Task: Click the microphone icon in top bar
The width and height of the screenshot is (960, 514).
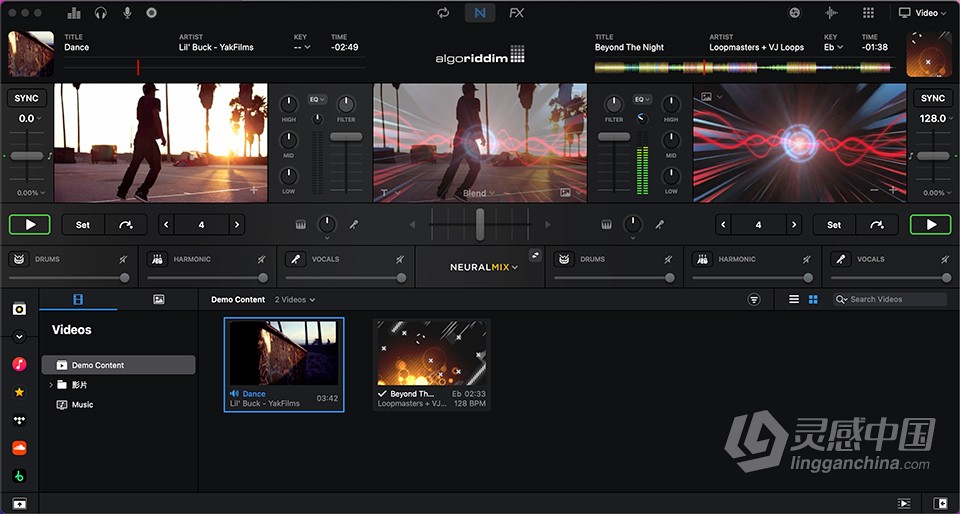Action: [127, 13]
